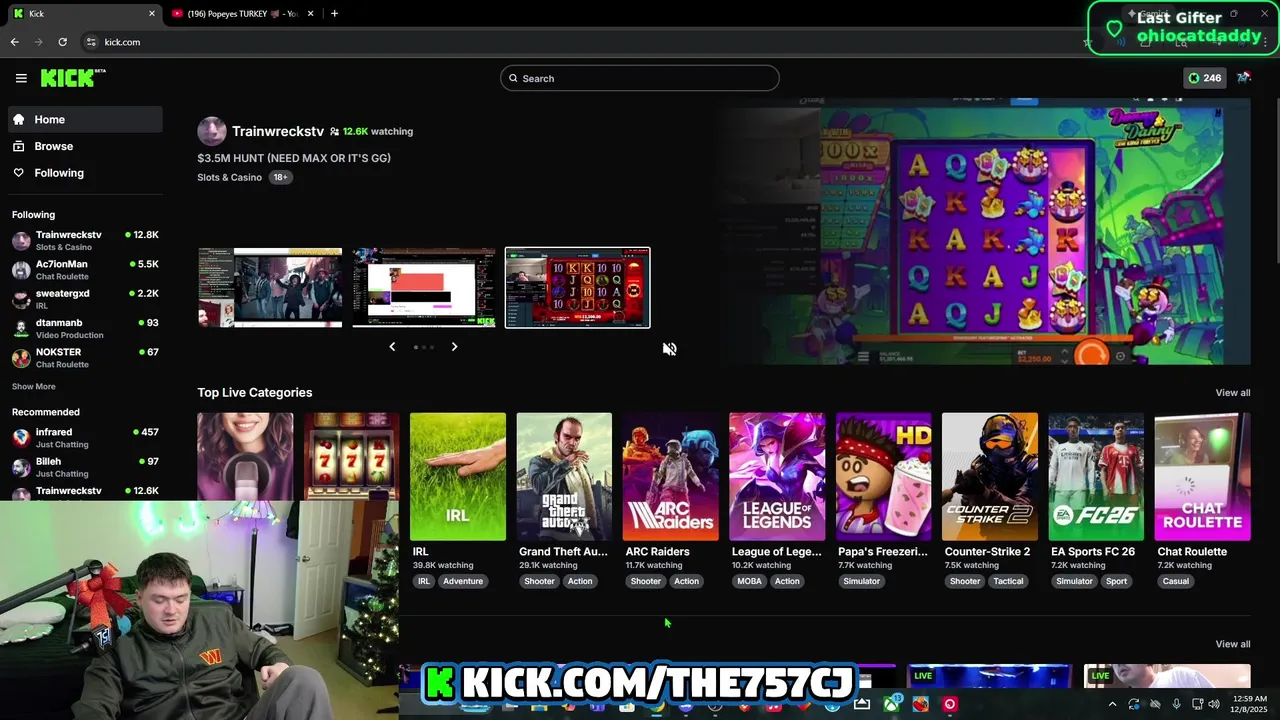This screenshot has height=720, width=1280.
Task: Open the IRL category card
Action: pos(458,476)
